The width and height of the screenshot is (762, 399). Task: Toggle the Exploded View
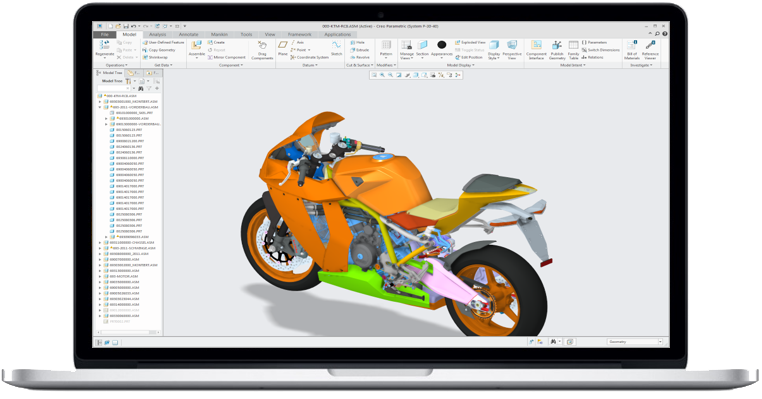click(470, 42)
